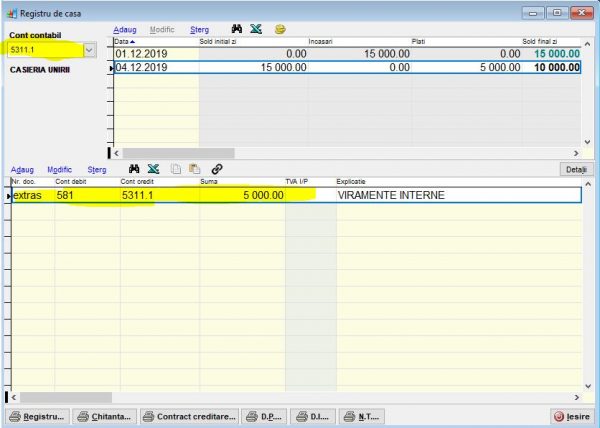This screenshot has width=600, height=428.
Task: Open the Contract creditare... button
Action: [x=189, y=415]
